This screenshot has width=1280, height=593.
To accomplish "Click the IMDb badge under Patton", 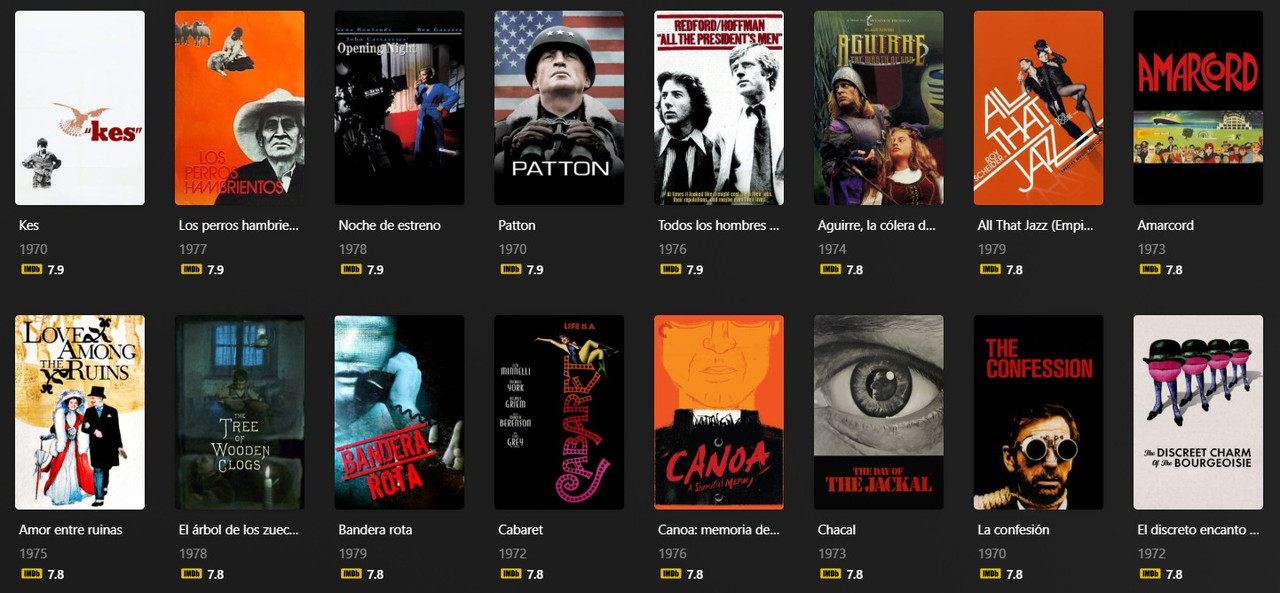I will tap(510, 270).
